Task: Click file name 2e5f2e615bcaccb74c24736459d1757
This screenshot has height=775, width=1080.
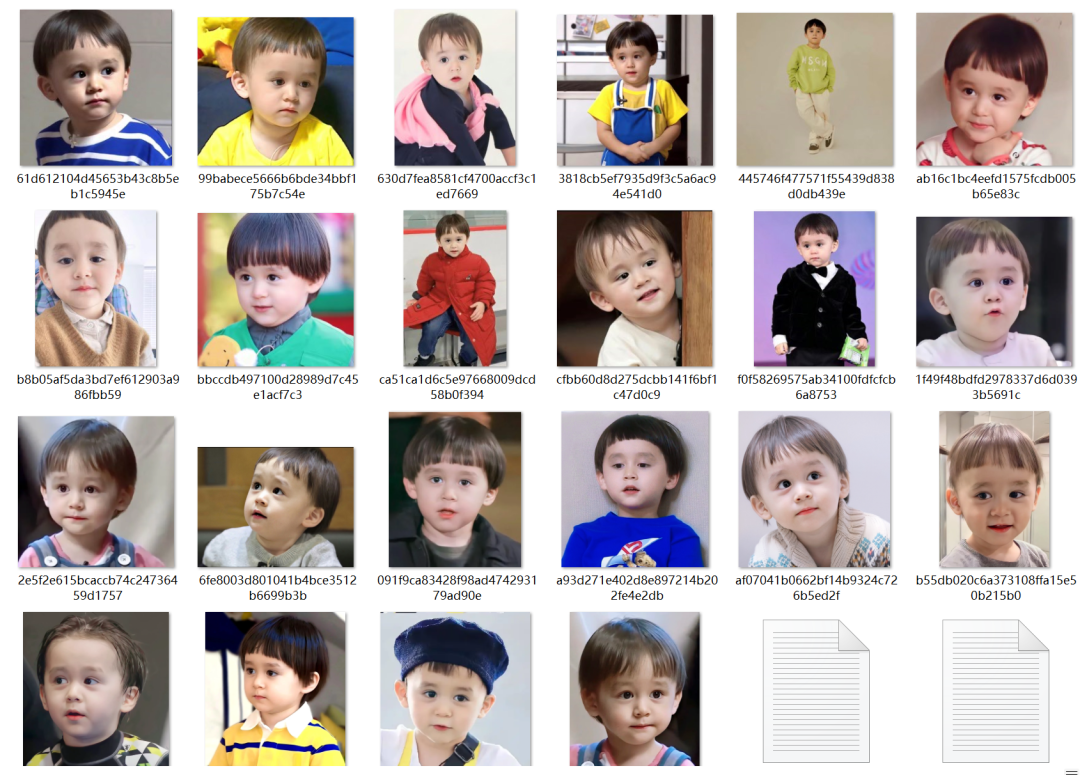Action: click(x=98, y=588)
